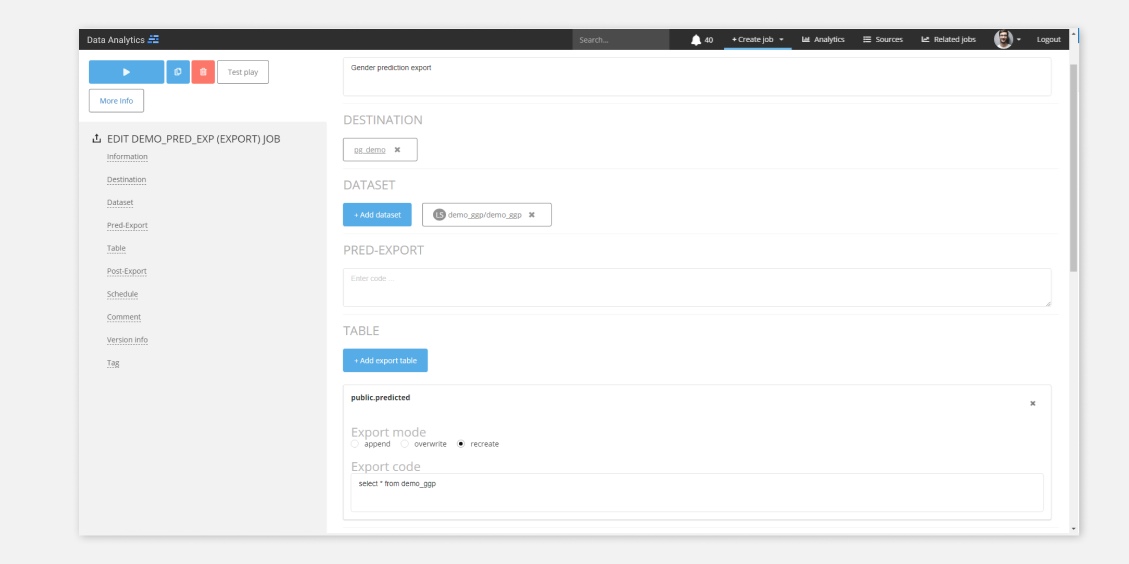Select the append export mode
This screenshot has height=564, width=1129.
356,444
